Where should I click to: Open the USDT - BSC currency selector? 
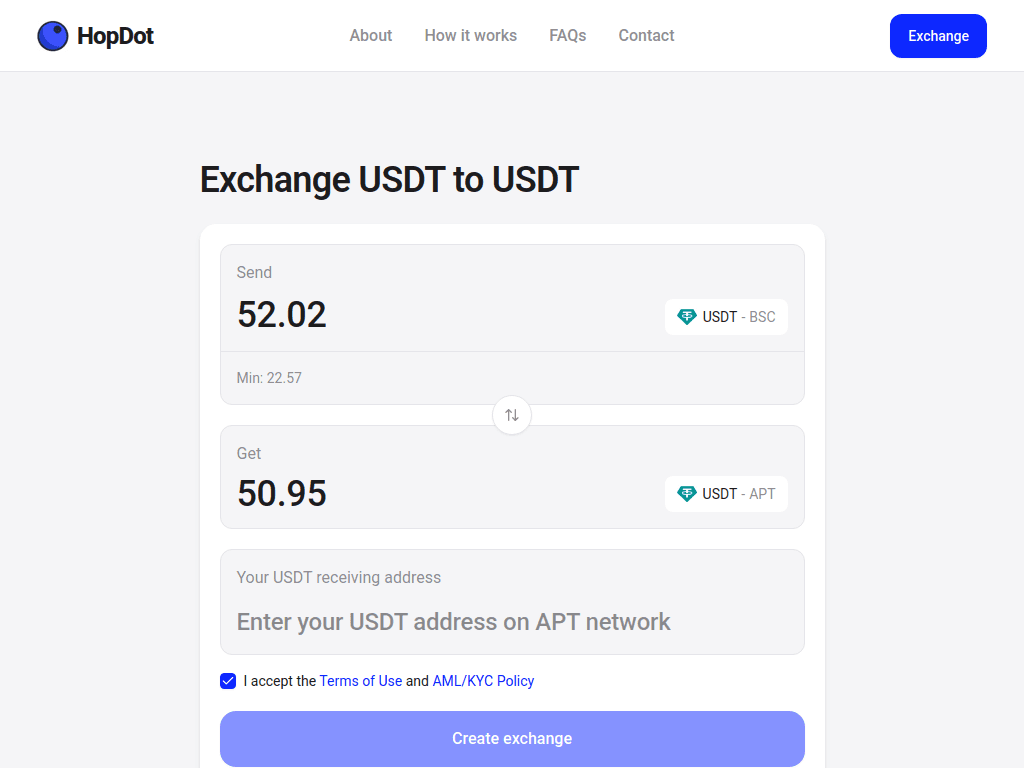click(726, 316)
